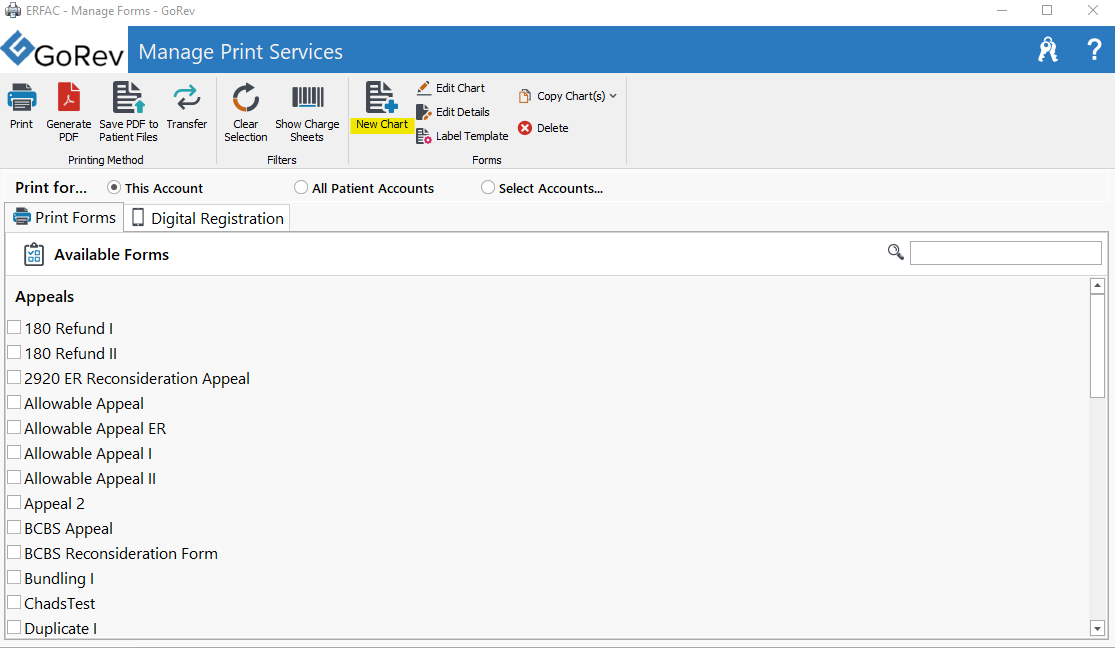Click the scrollbar up arrow

(1097, 286)
